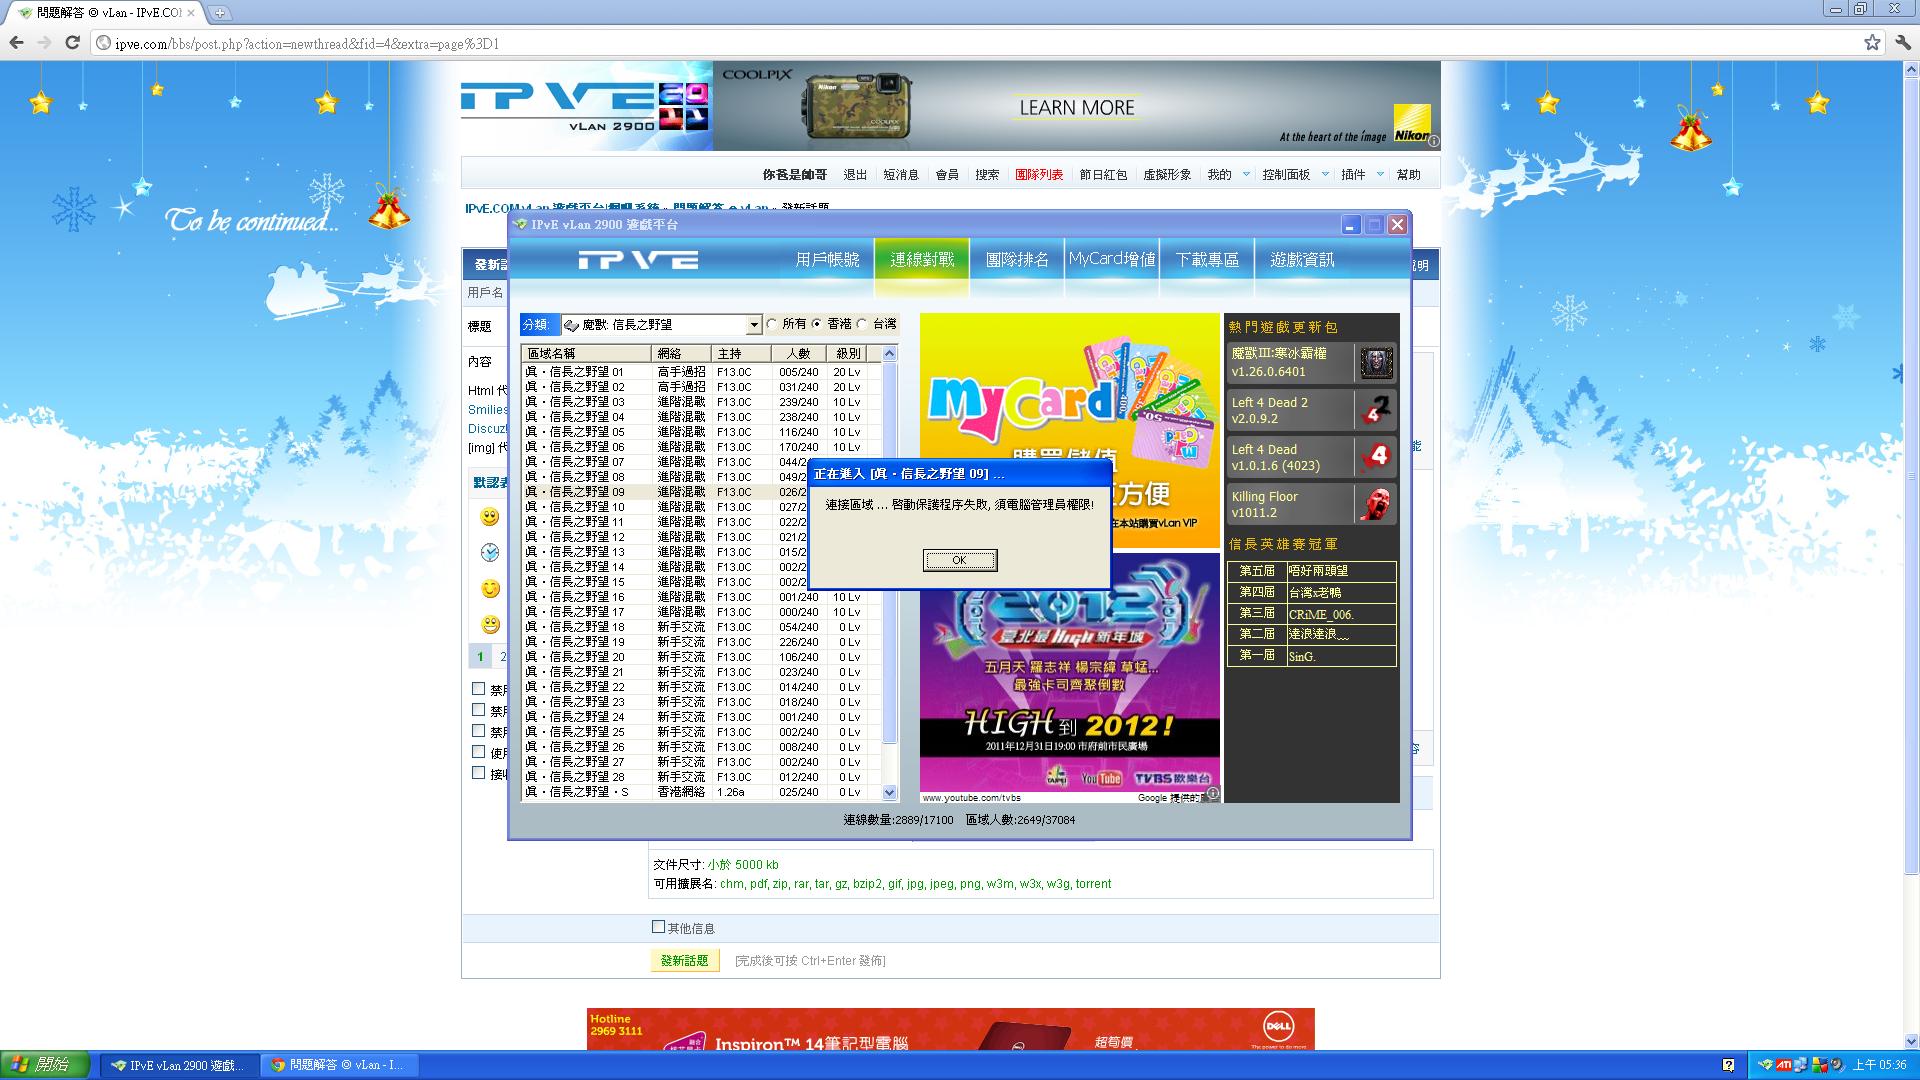The height and width of the screenshot is (1080, 1920).
Task: Open Chrome wrench settings menu
Action: [1902, 43]
